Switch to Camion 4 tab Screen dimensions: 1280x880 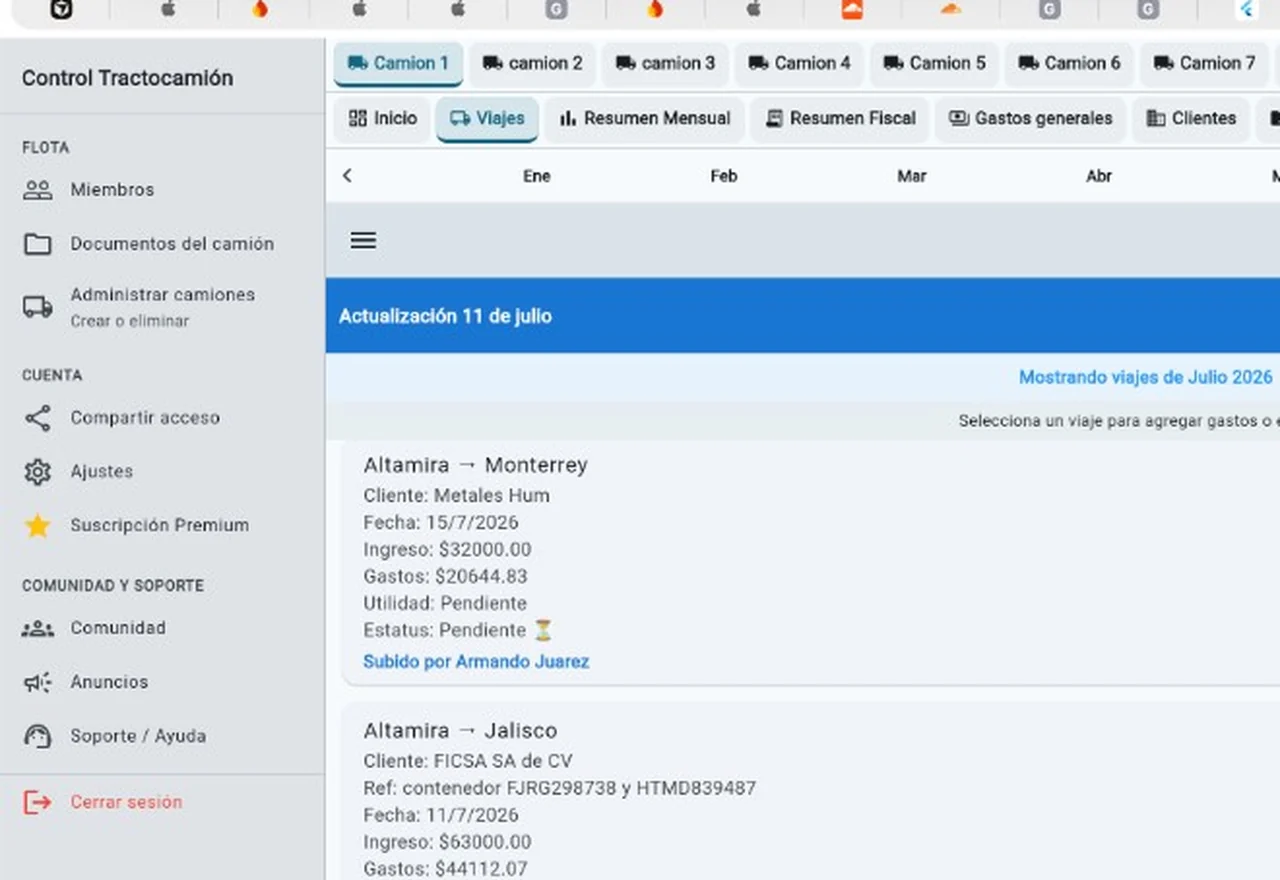(x=799, y=63)
